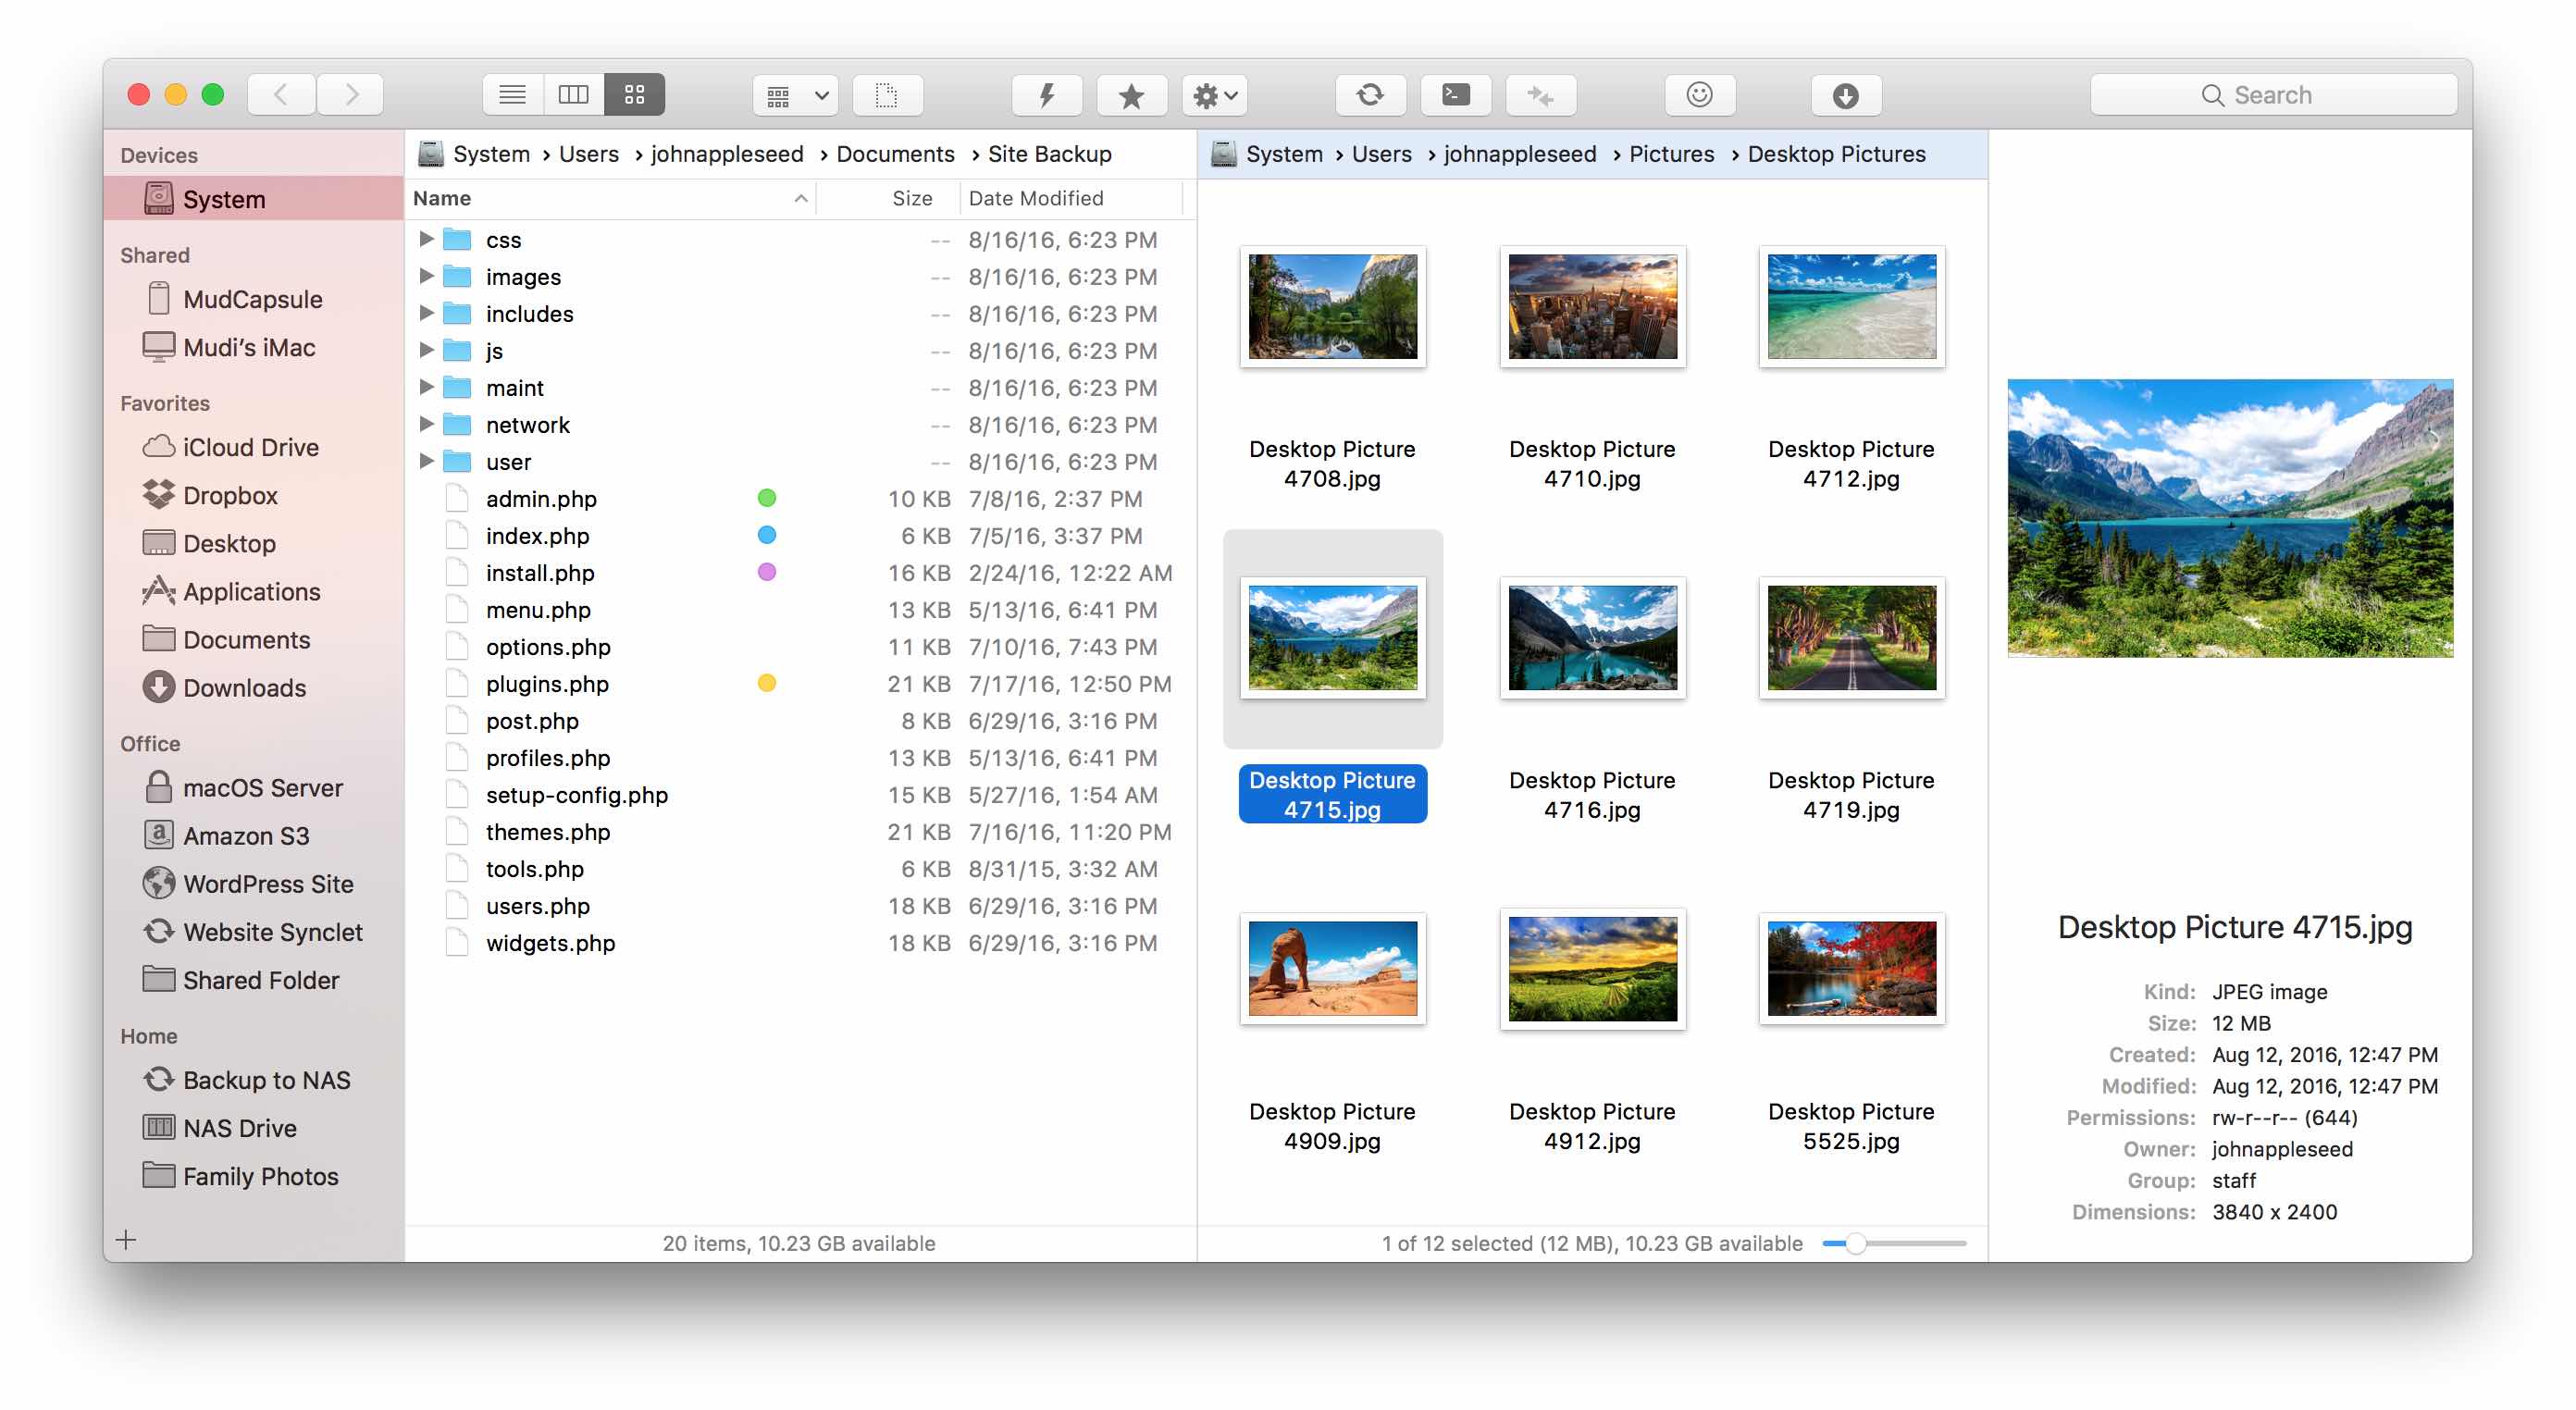Click Pictures in right pane breadcrumb
The height and width of the screenshot is (1410, 2576).
click(1670, 154)
